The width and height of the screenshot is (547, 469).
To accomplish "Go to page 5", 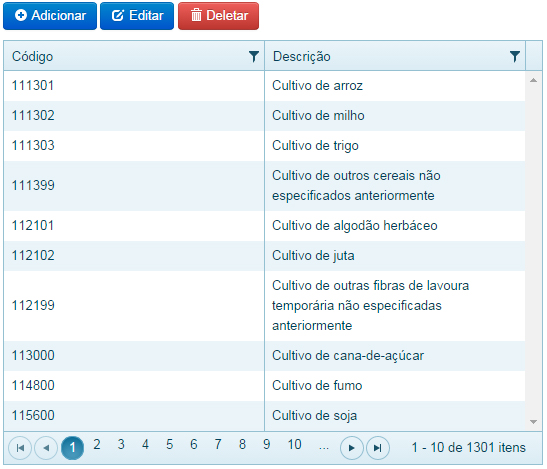I will pyautogui.click(x=170, y=445).
